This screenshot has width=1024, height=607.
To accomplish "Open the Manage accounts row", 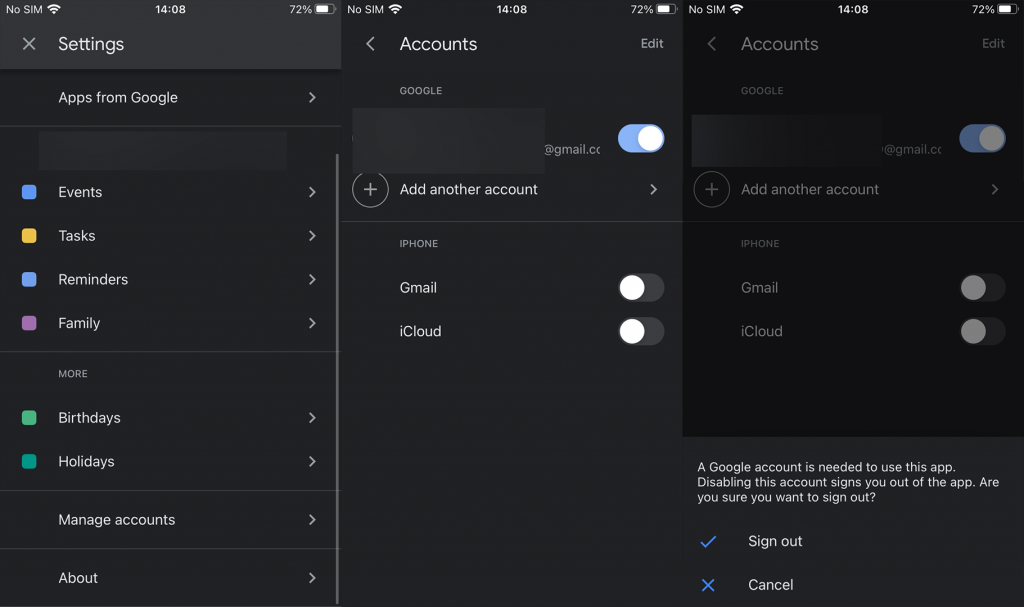I will (x=170, y=519).
